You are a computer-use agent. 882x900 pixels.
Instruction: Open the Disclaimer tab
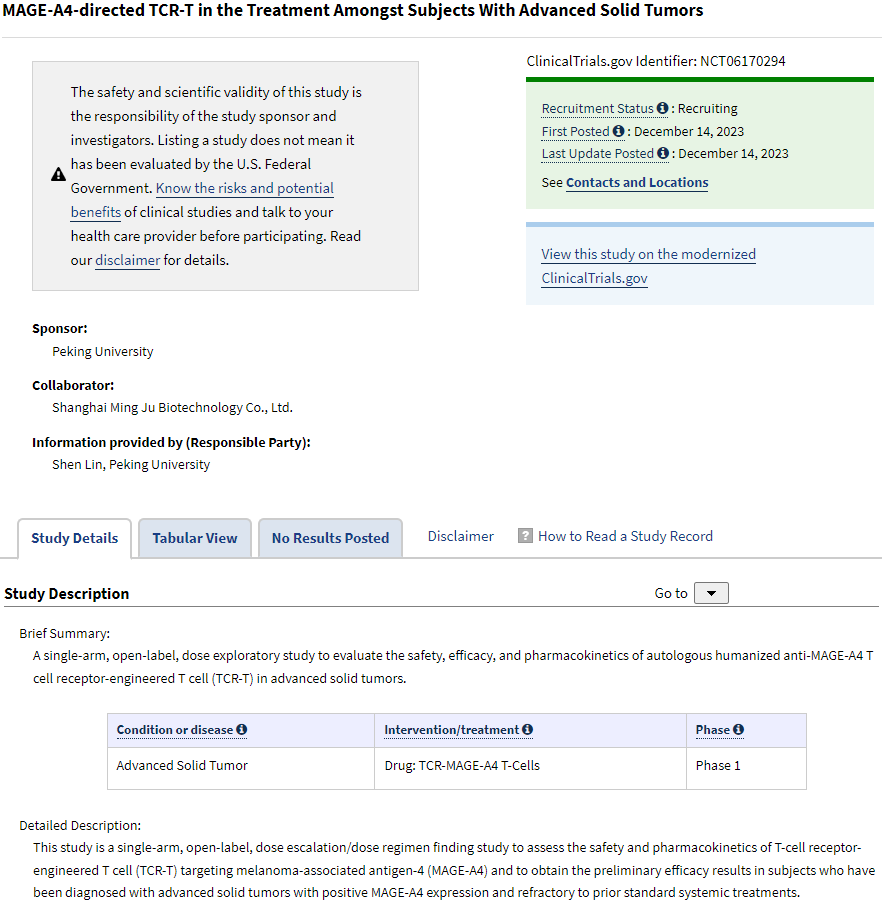point(460,535)
